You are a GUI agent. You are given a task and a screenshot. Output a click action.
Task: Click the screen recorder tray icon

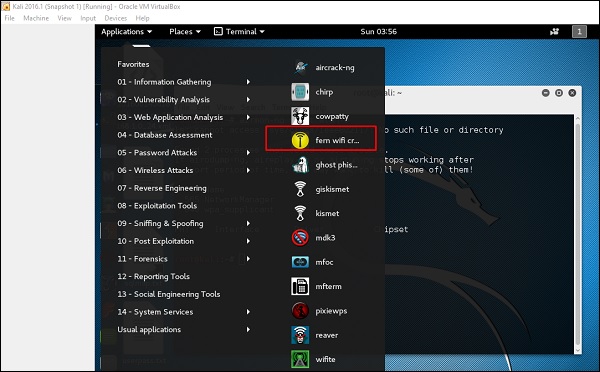[554, 31]
